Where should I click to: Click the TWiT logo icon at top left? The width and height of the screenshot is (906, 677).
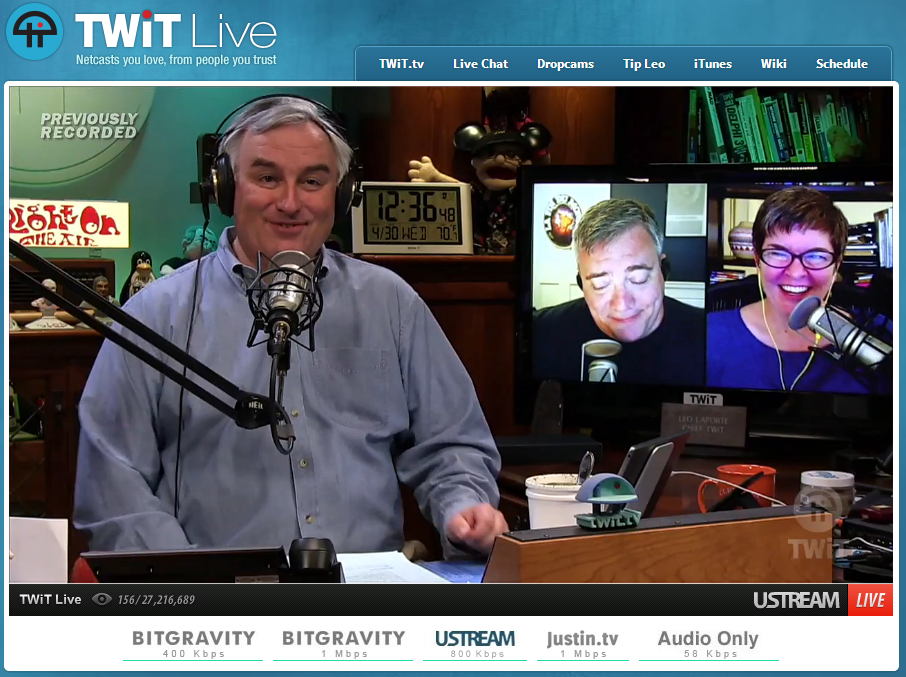tap(35, 32)
